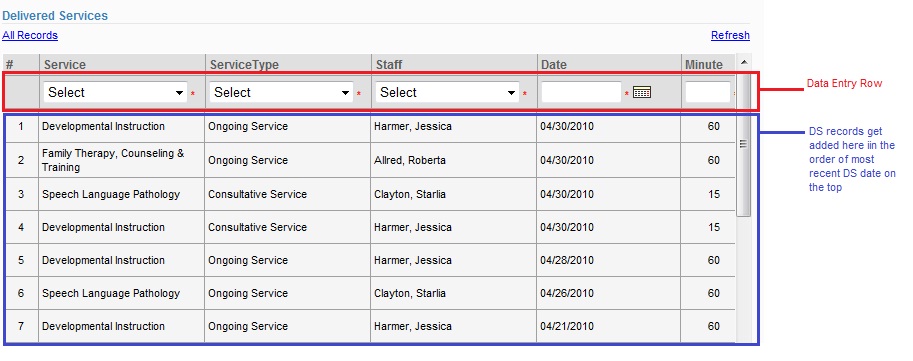Open the Staff Select dropdown
This screenshot has height=361, width=913.
click(447, 92)
